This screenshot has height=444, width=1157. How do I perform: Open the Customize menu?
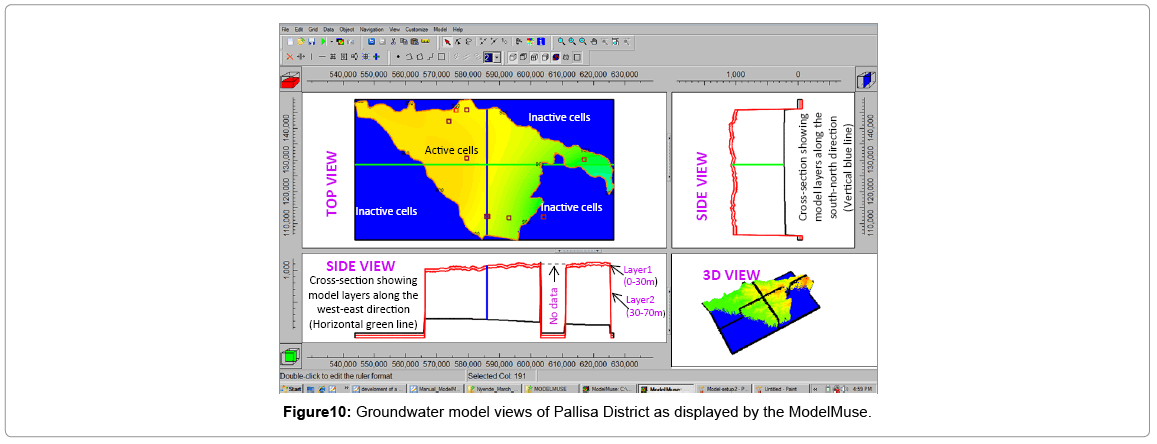[x=417, y=30]
